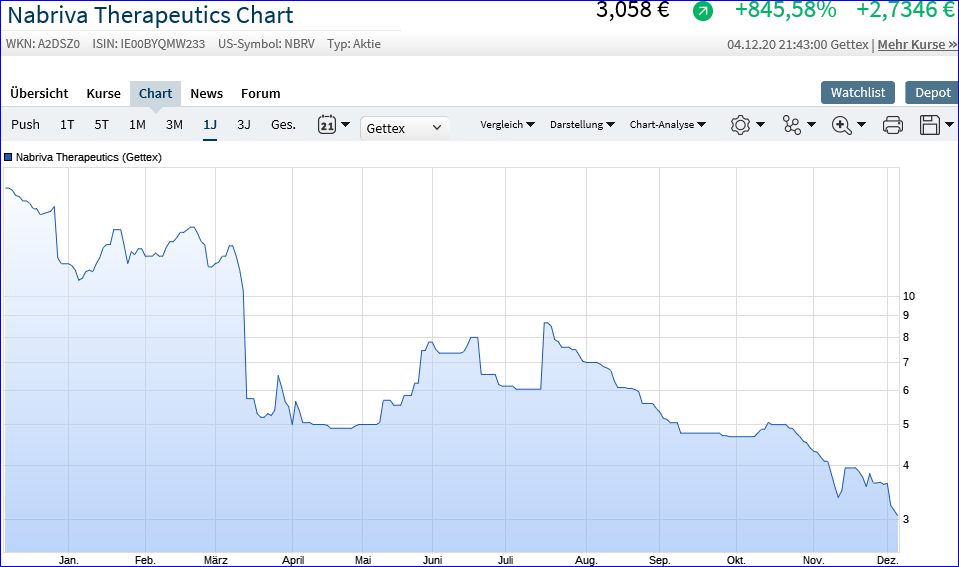Click the ISIN IE00BYQMW233 text
The height and width of the screenshot is (567, 959).
click(x=149, y=44)
